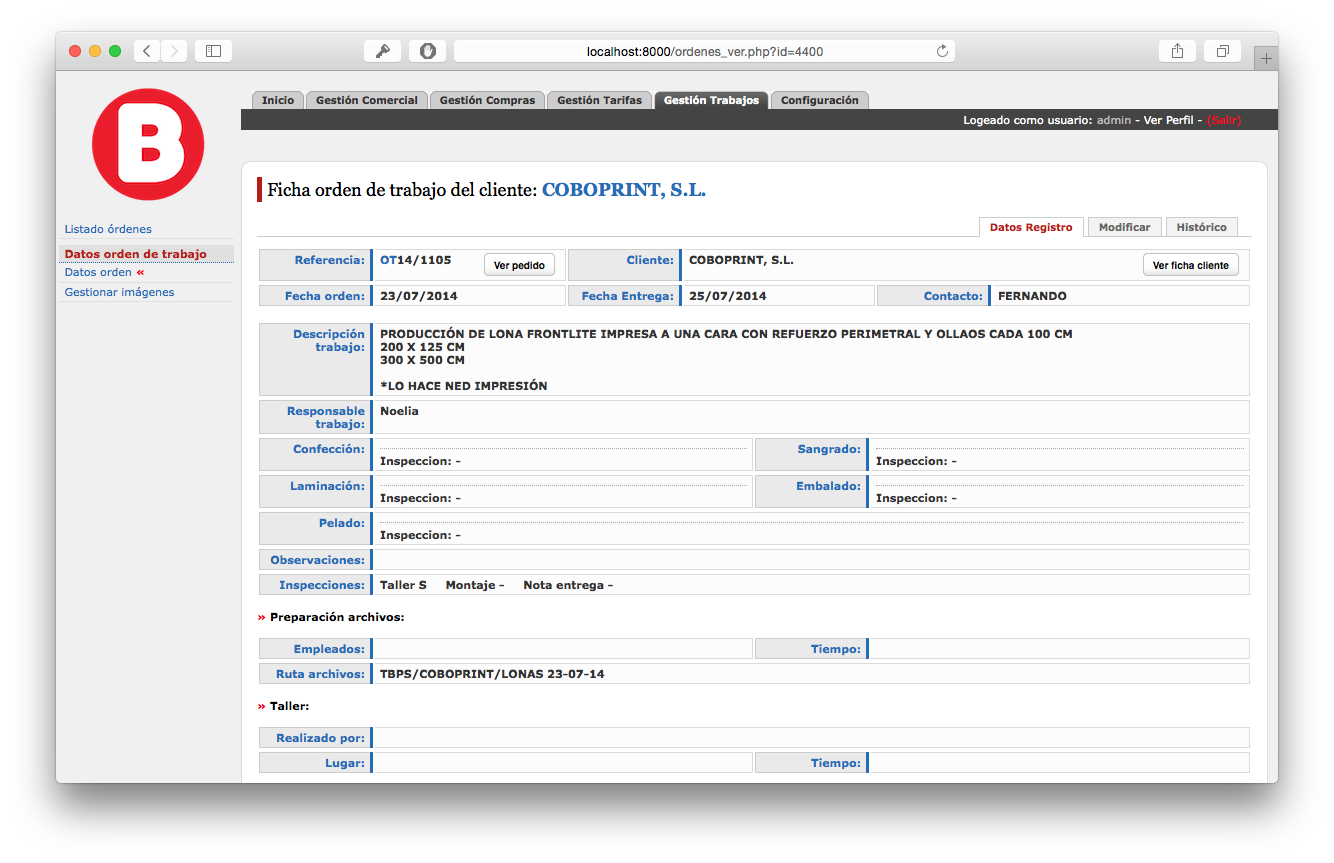Screen dimensions: 1334x863
Task: Click the COBOPRINT, S.L. title heading link
Action: tap(624, 190)
